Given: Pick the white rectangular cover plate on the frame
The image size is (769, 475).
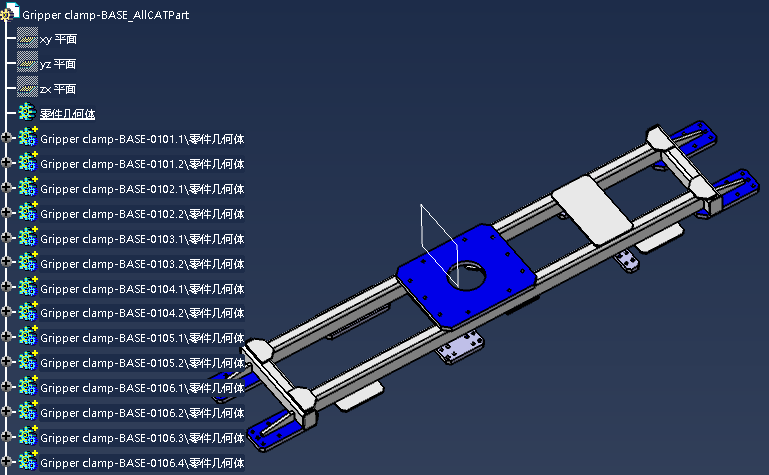Looking at the screenshot, I should pos(592,210).
